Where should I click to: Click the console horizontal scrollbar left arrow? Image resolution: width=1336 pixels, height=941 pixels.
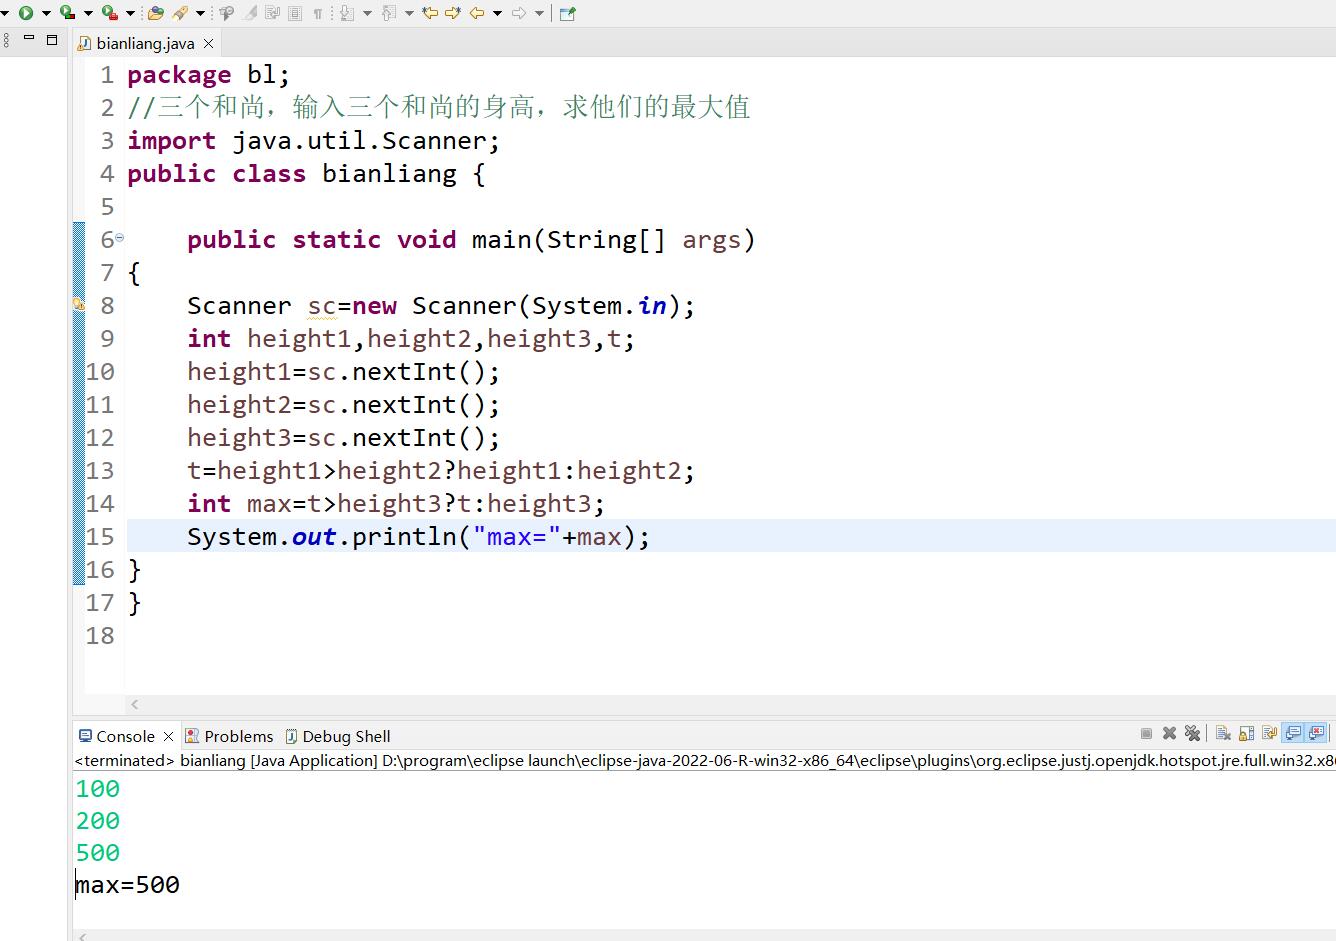tap(82, 936)
